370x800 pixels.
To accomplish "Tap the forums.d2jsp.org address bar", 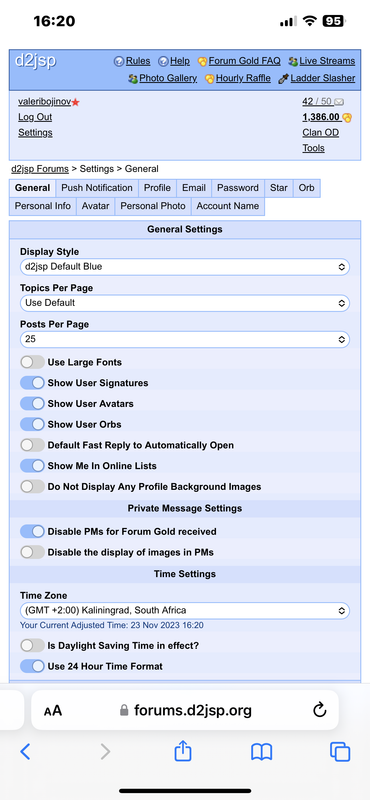I will [185, 710].
